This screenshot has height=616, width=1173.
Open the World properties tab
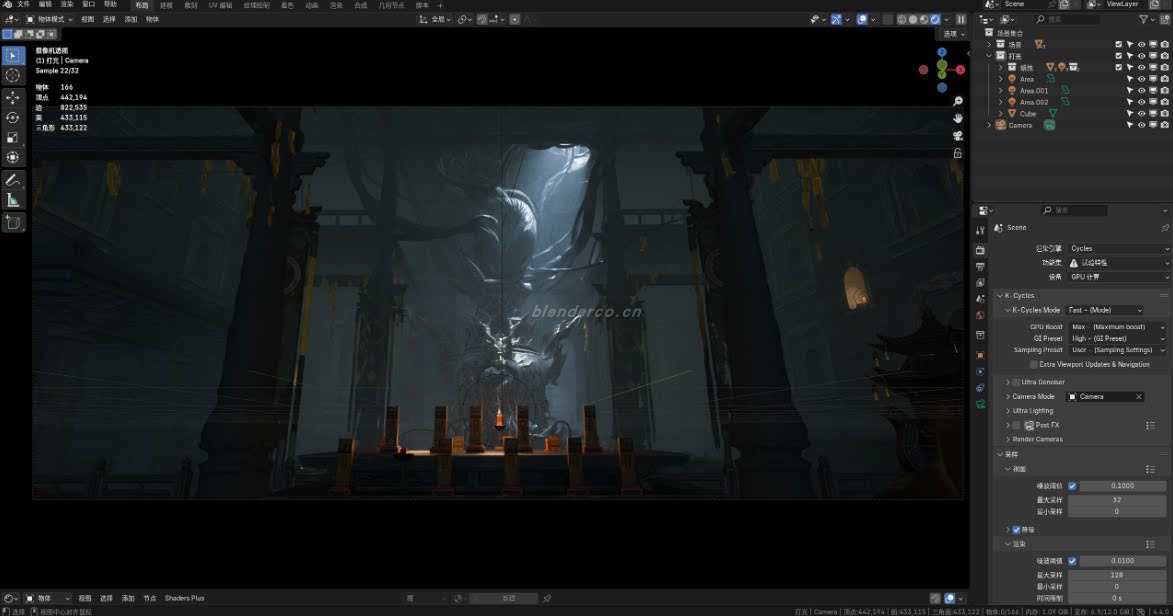[x=980, y=315]
